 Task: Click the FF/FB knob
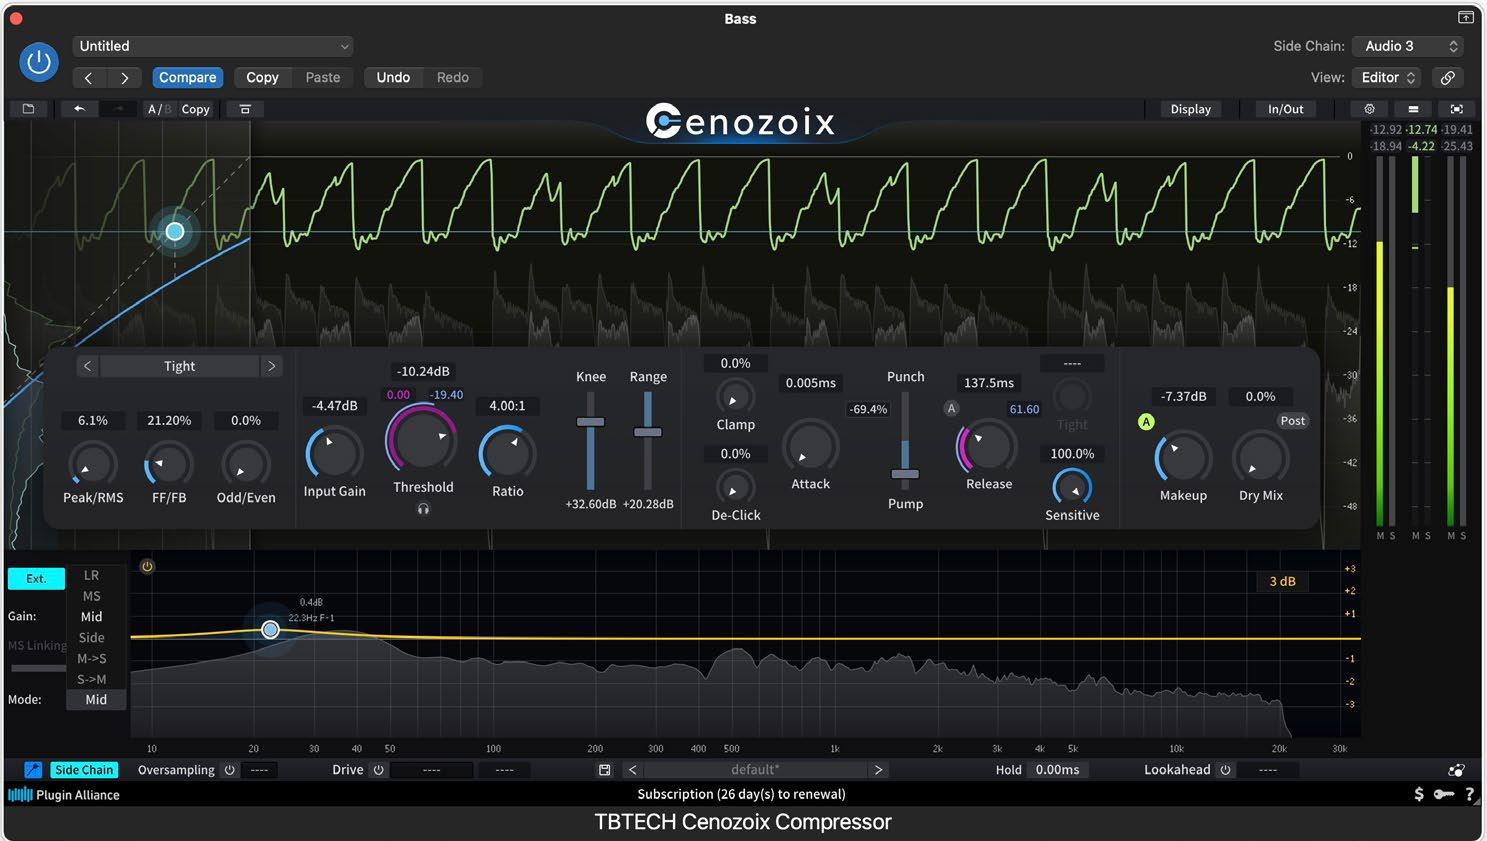169,464
